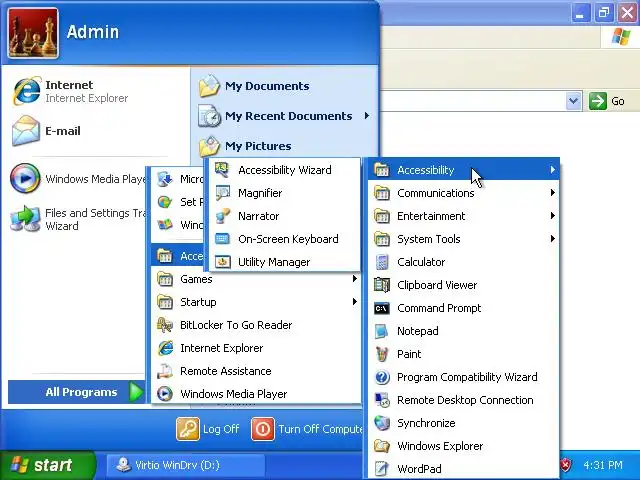Expand the Entertainment submenu arrow
The height and width of the screenshot is (480, 640).
pyautogui.click(x=552, y=216)
